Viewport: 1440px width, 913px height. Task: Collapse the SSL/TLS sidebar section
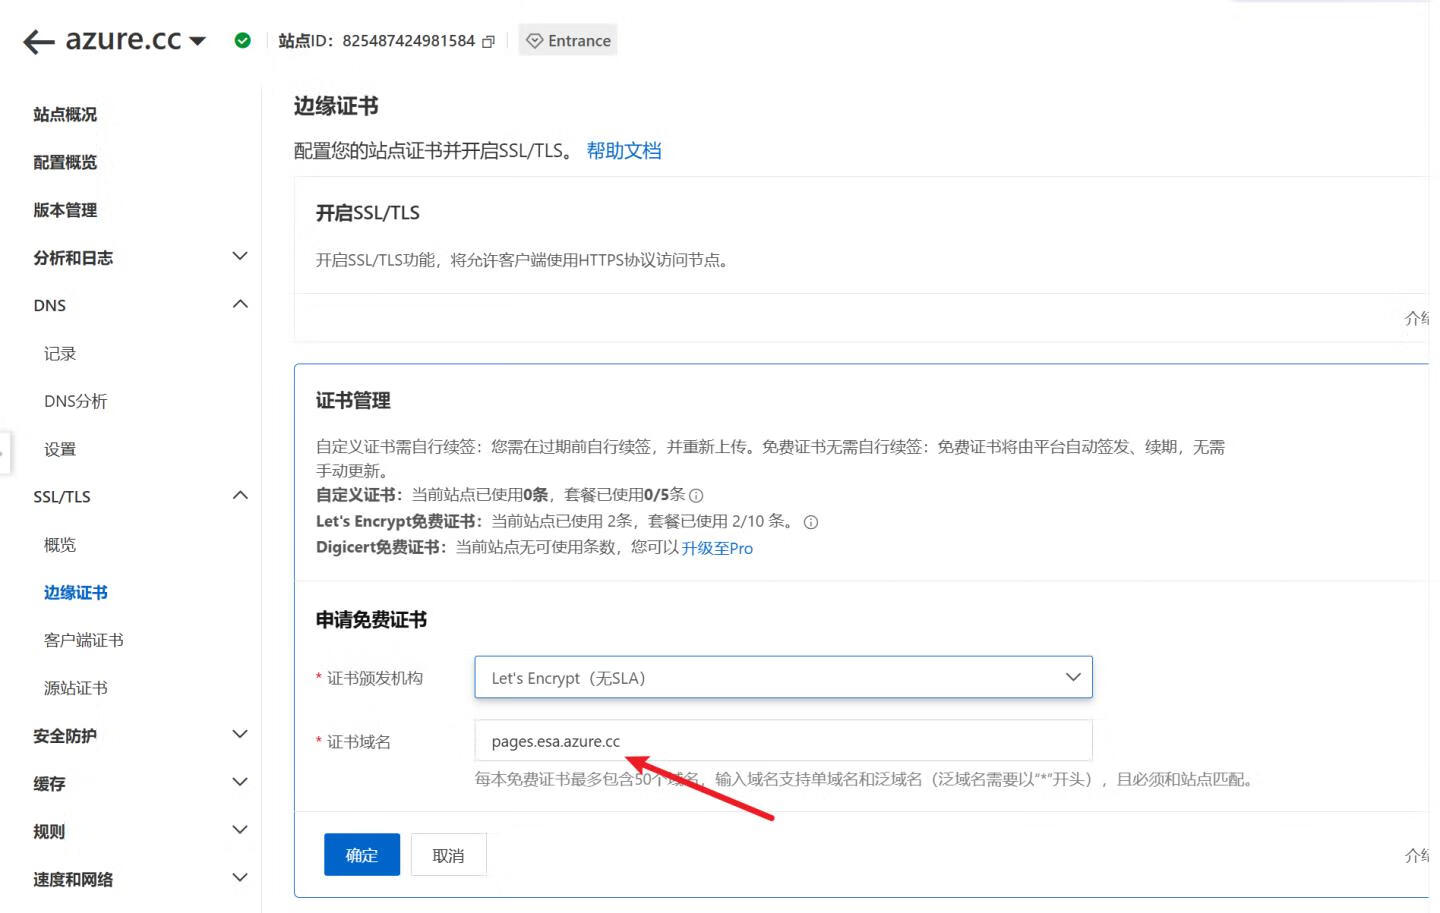pyautogui.click(x=239, y=496)
